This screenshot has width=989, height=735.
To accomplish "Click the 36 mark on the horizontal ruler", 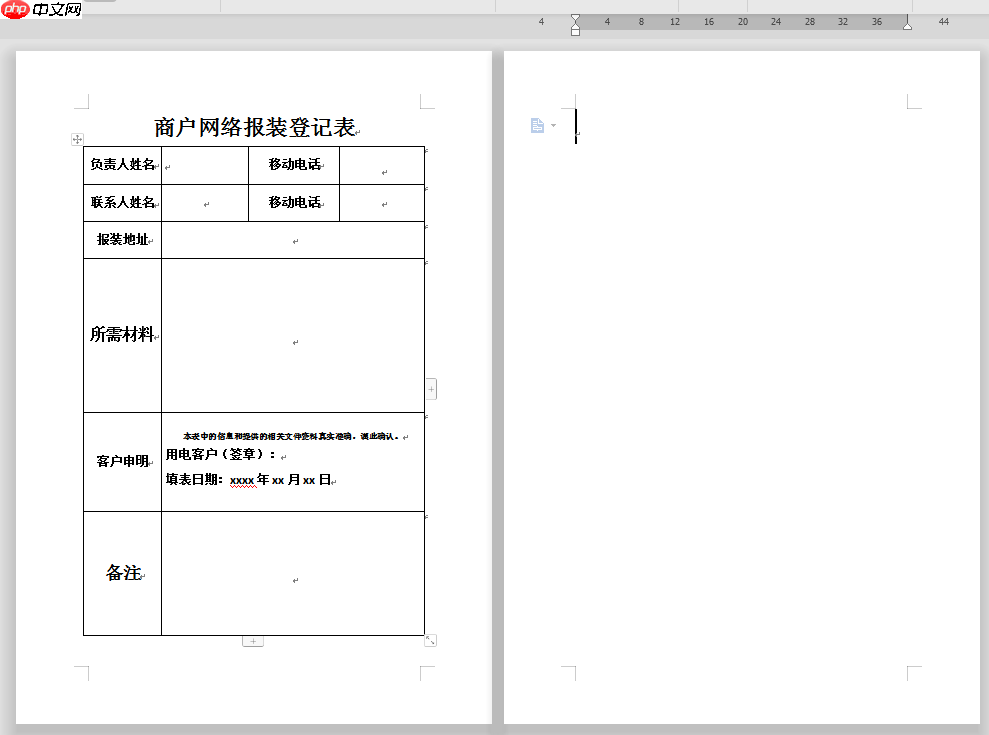I will tap(876, 20).
